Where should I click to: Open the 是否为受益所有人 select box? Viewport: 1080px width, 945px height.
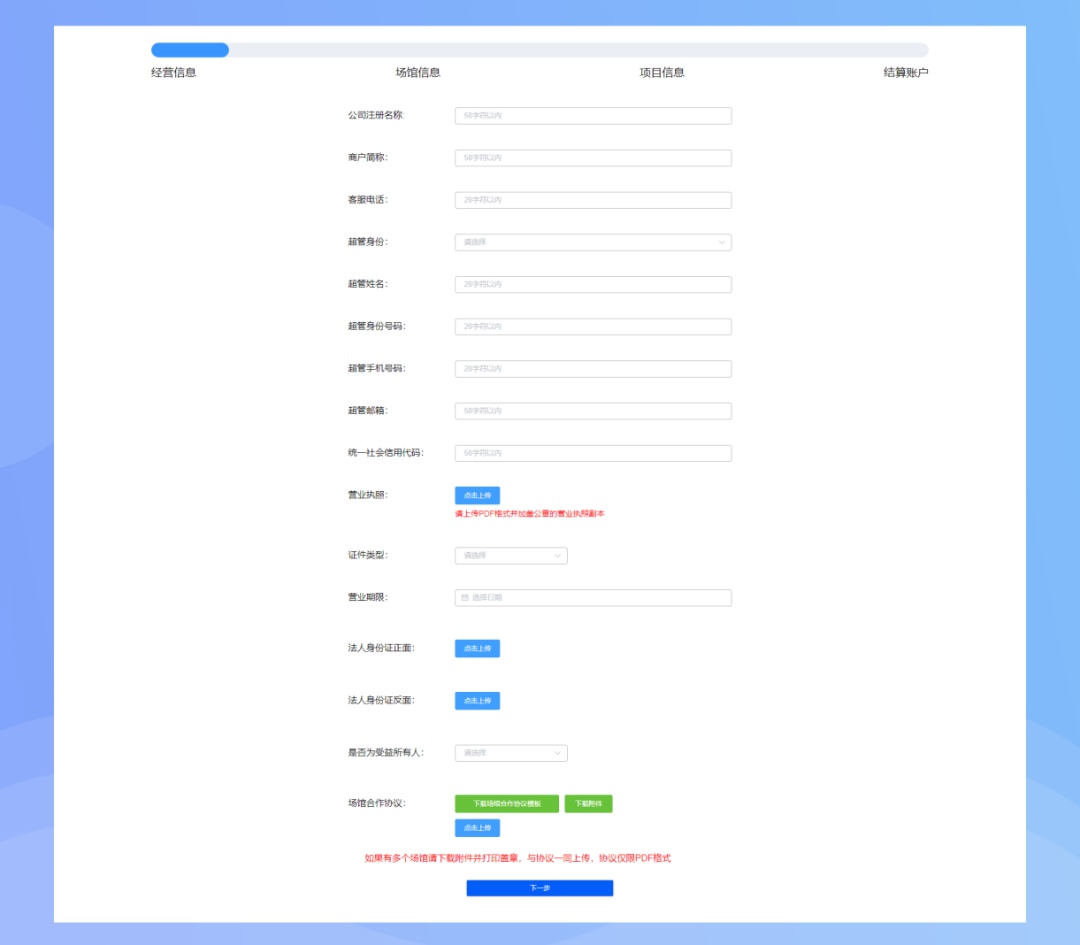510,753
